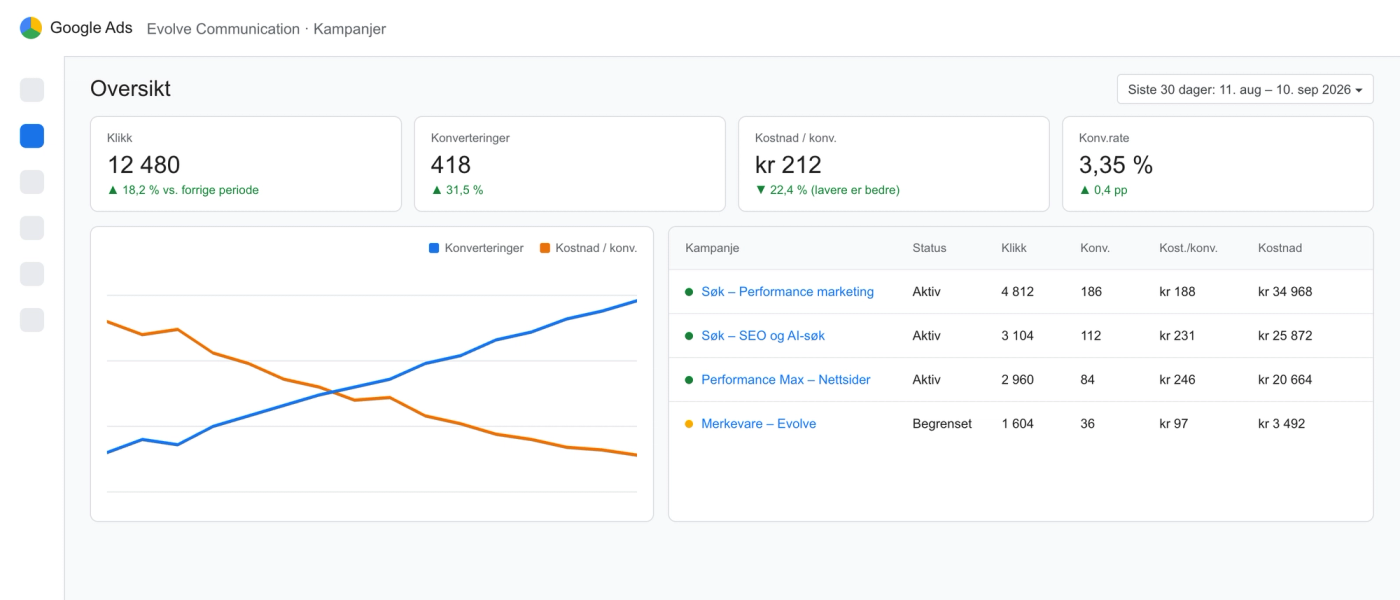The height and width of the screenshot is (600, 1400).
Task: Click 'Evolve Communication · Kampanjer' header text
Action: click(266, 29)
